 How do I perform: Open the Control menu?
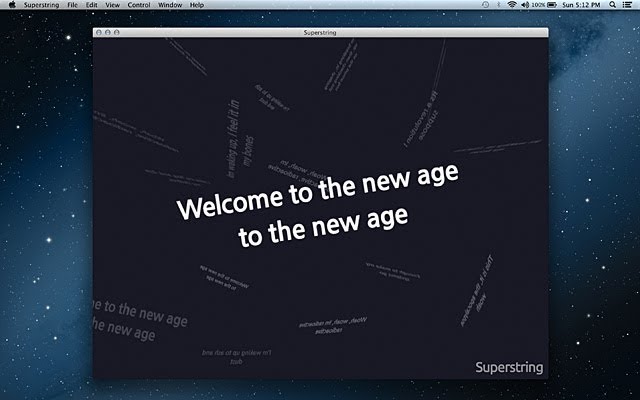pos(139,5)
